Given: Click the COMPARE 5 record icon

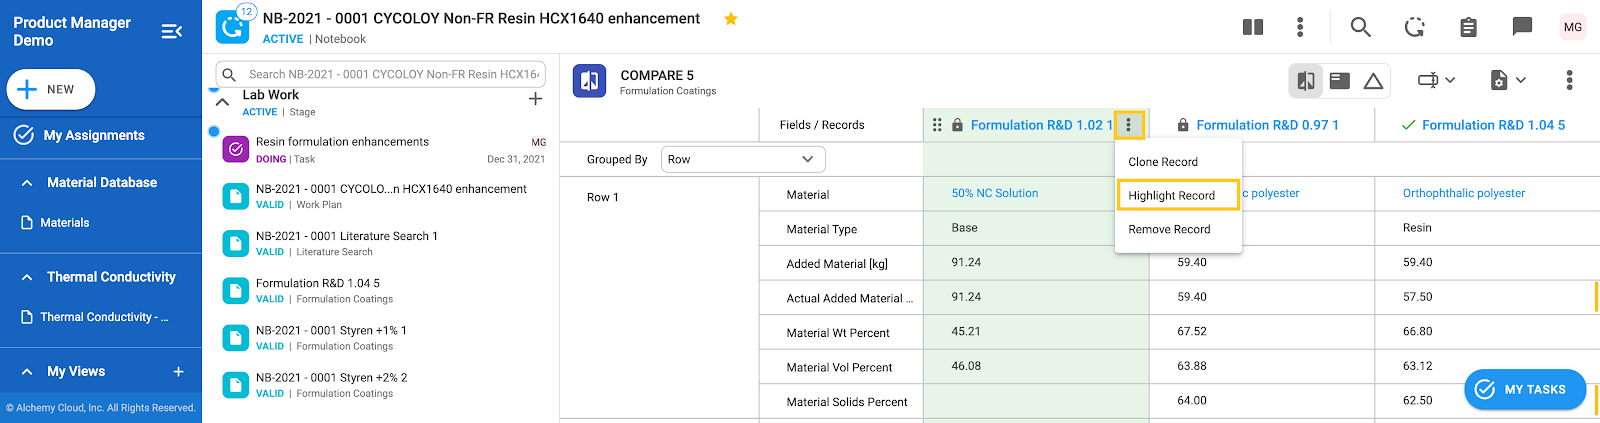Looking at the screenshot, I should [590, 81].
